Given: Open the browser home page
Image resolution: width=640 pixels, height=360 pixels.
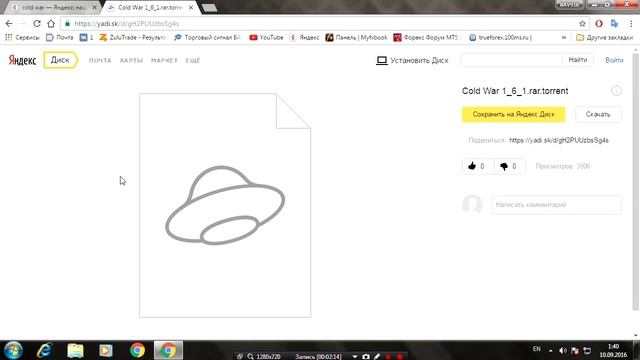Looking at the screenshot, I should pos(51,24).
